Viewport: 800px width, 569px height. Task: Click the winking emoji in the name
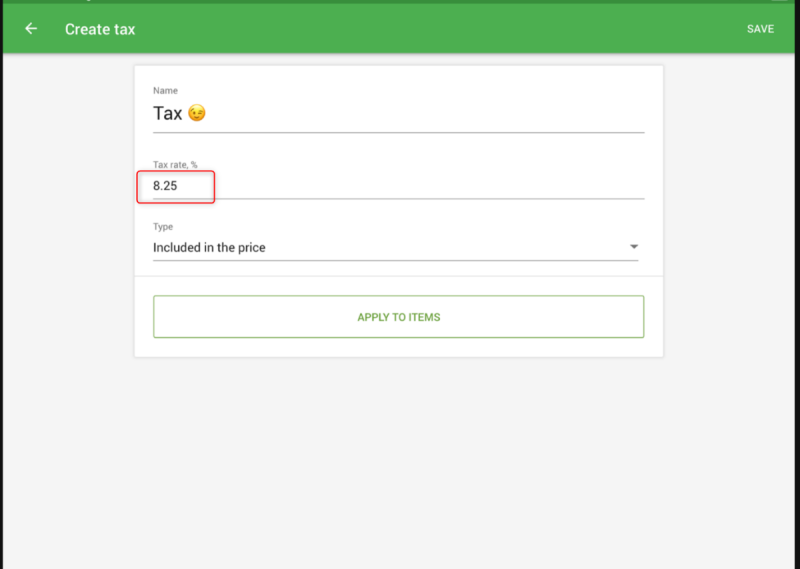click(x=197, y=114)
